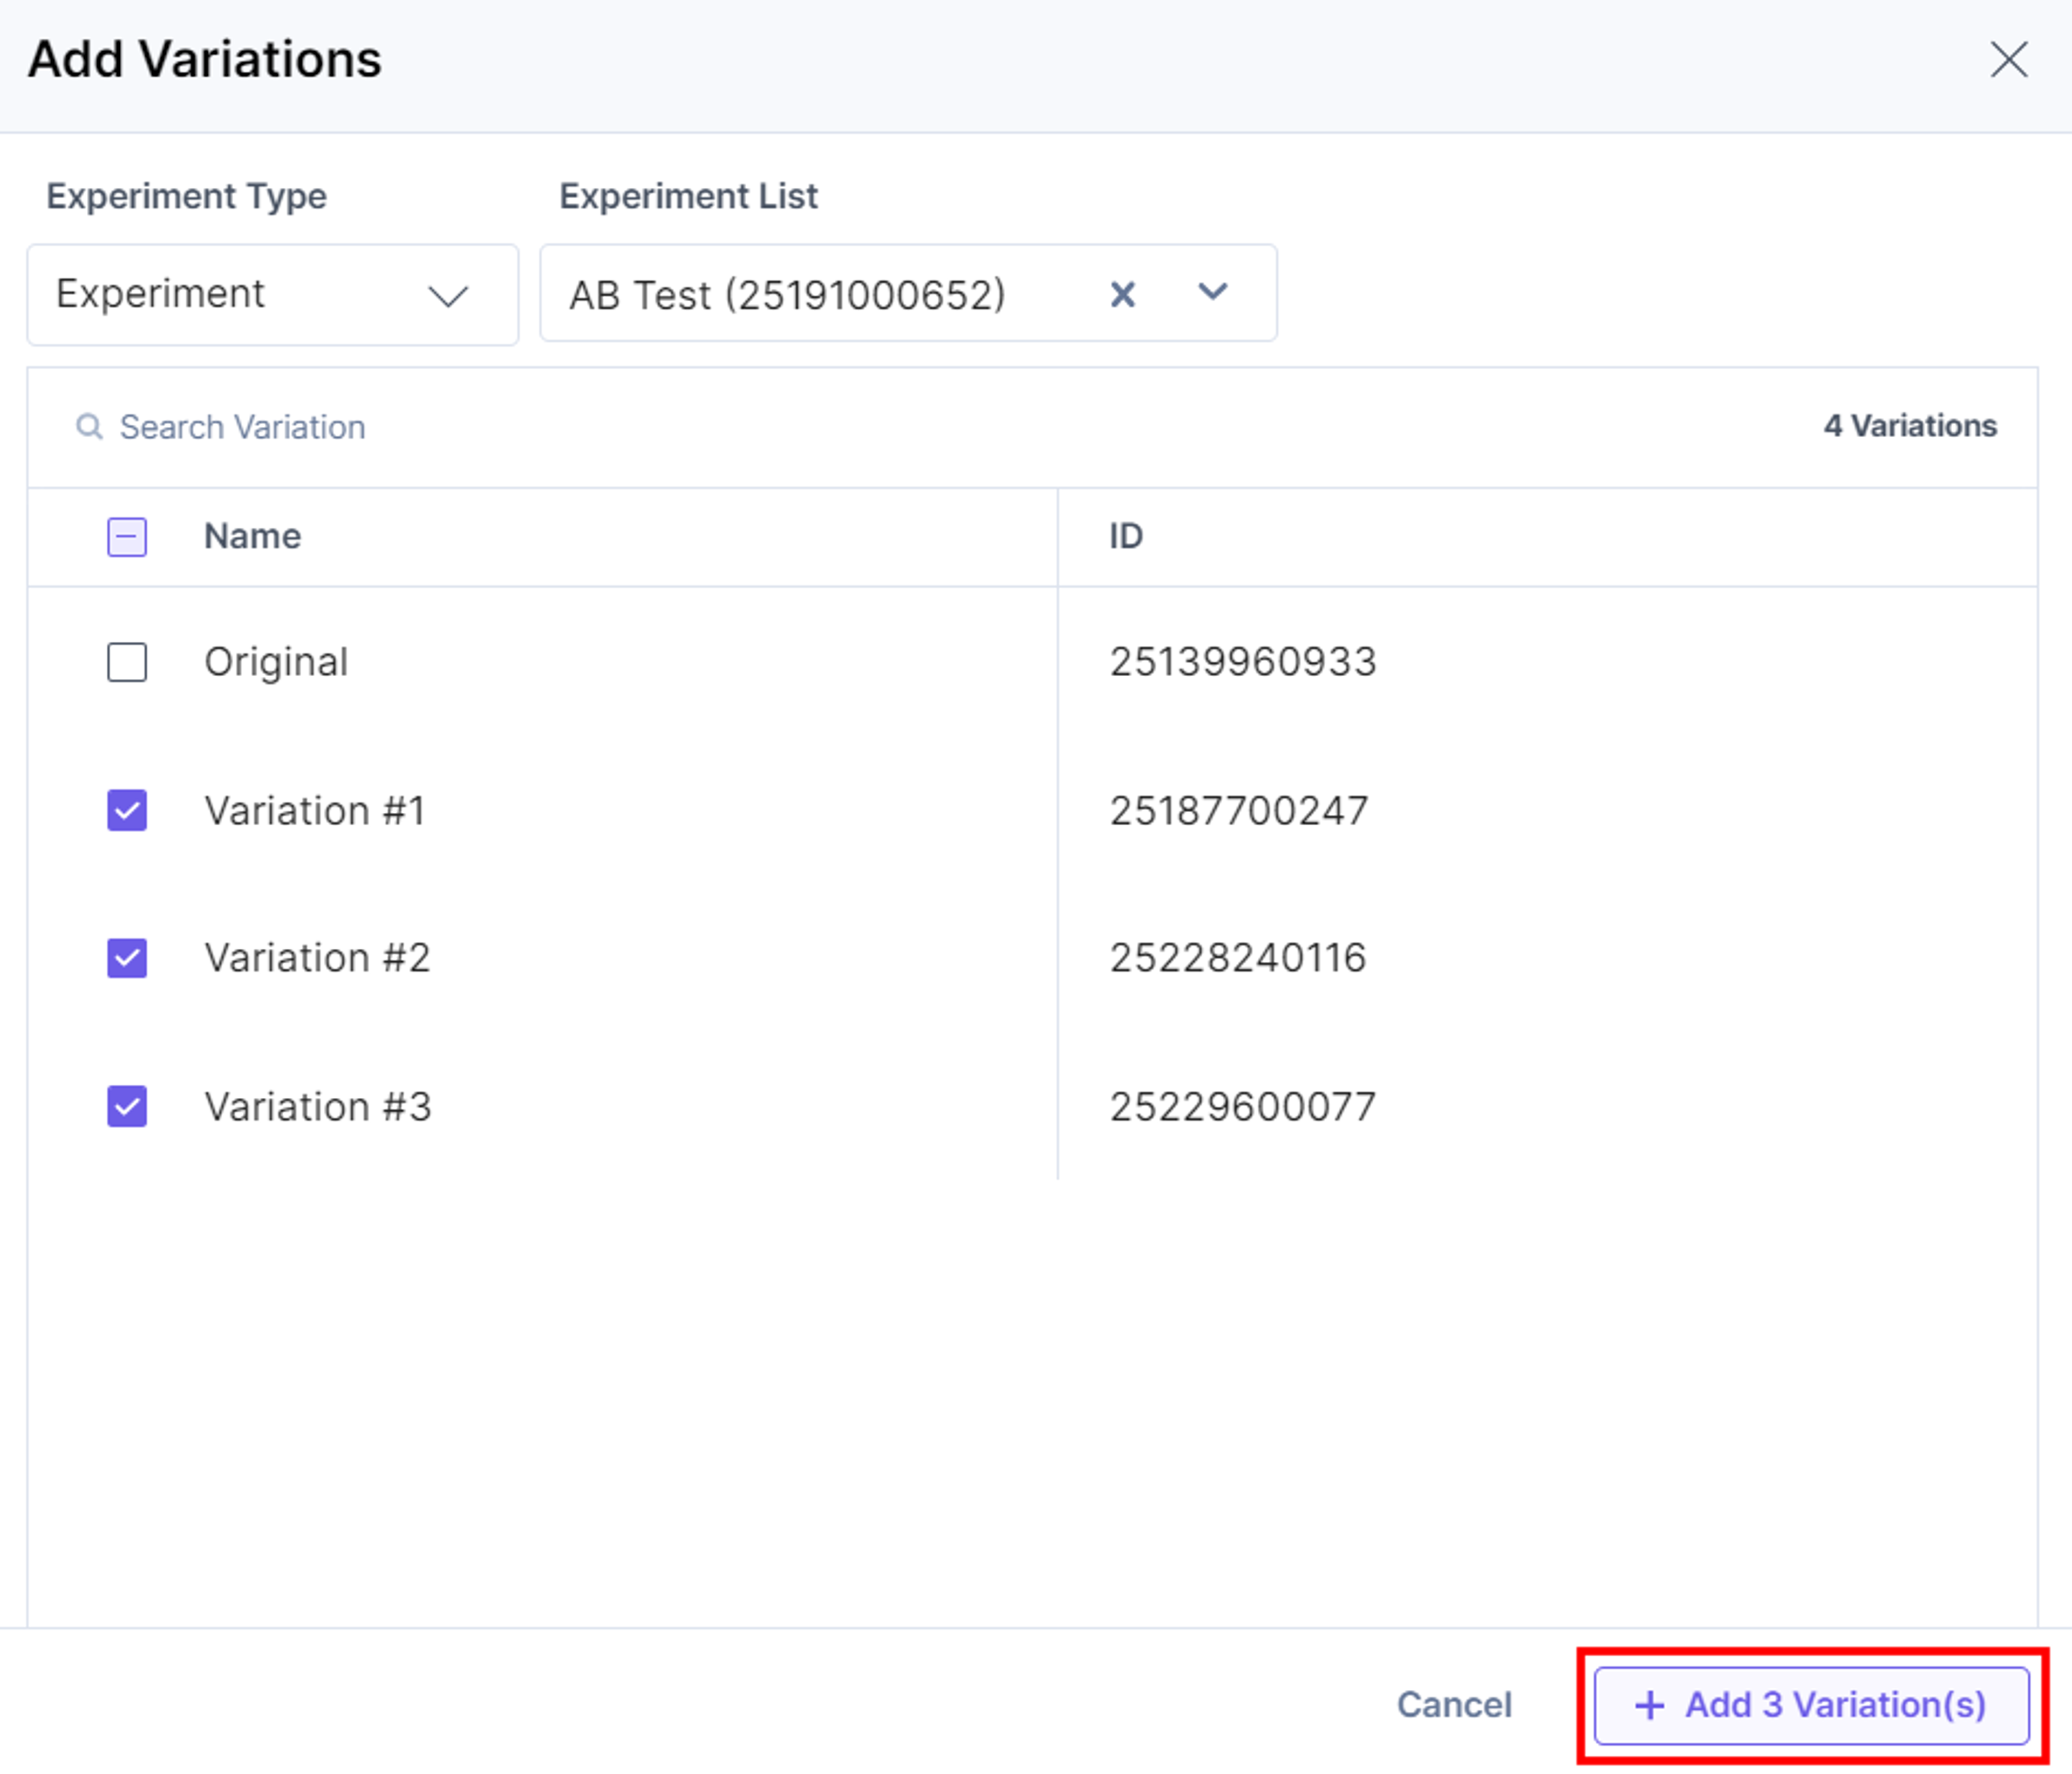Click the Experiment List label
Image resolution: width=2072 pixels, height=1774 pixels.
(688, 196)
